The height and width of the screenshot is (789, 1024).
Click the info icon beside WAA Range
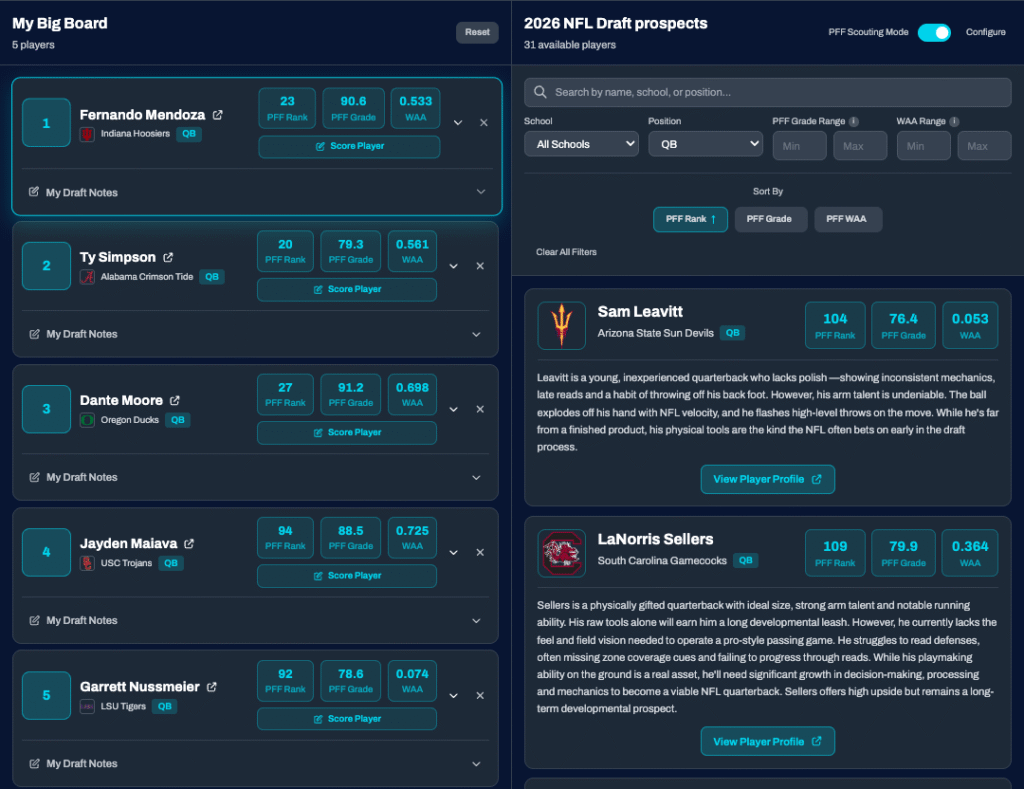coord(954,122)
